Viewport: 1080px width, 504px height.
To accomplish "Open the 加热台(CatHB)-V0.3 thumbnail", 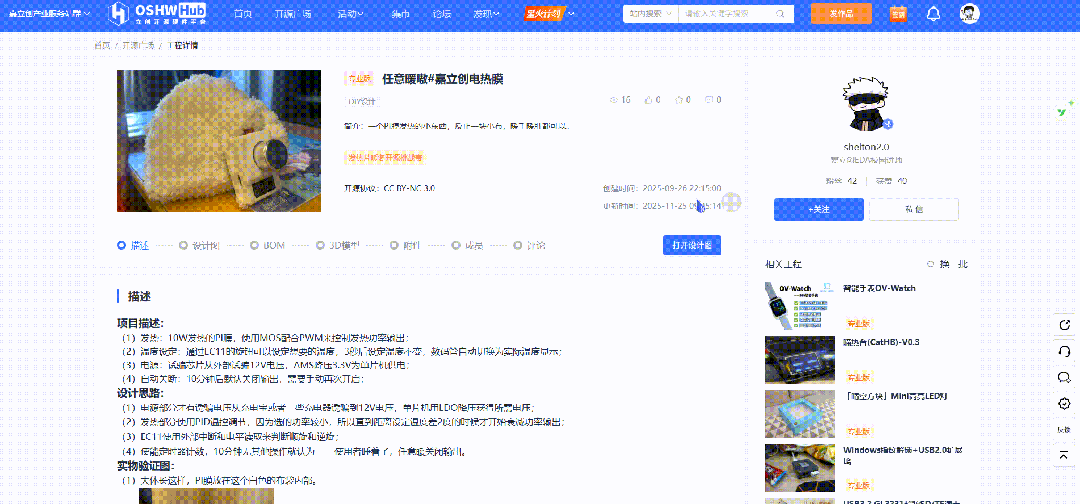I will [x=800, y=359].
